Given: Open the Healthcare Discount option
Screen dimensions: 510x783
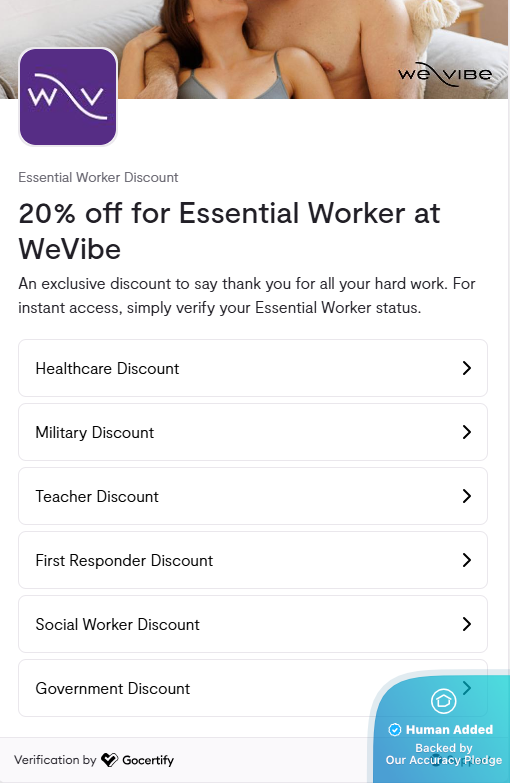Looking at the screenshot, I should click(x=253, y=368).
